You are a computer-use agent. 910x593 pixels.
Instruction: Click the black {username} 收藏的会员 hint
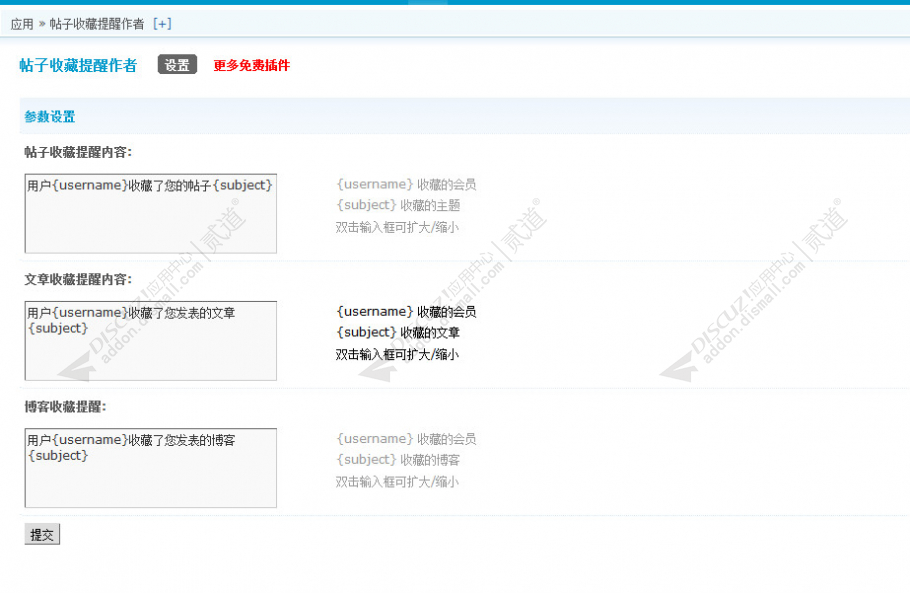point(406,312)
